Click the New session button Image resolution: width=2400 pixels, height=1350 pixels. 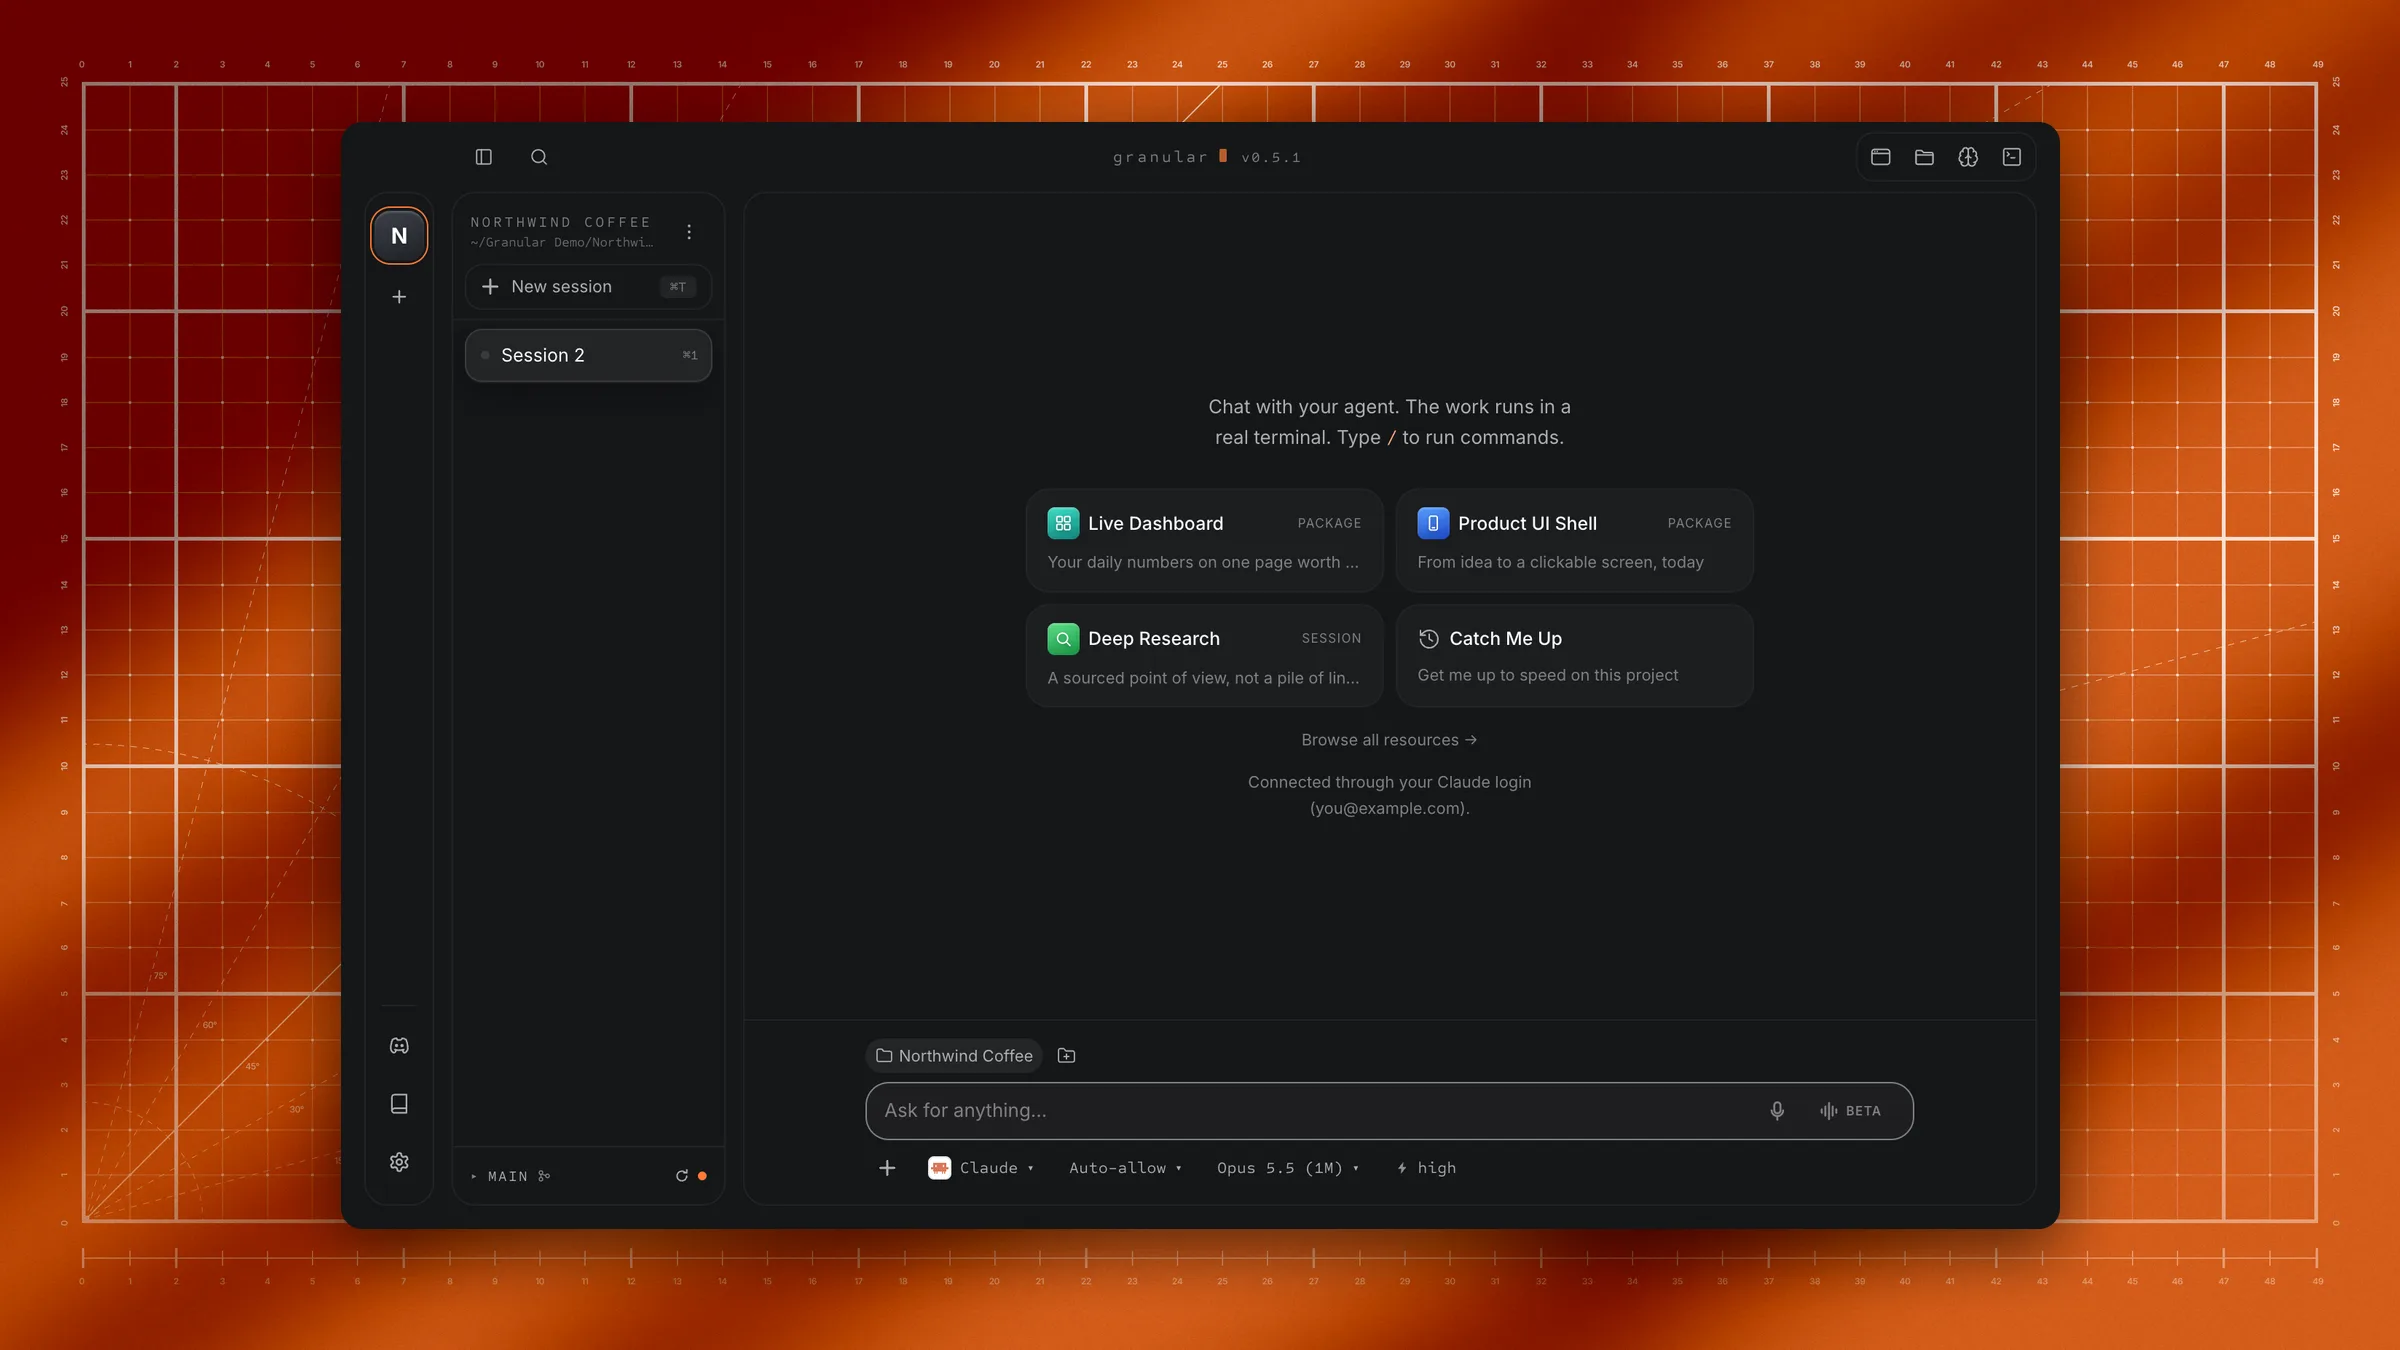coord(588,287)
